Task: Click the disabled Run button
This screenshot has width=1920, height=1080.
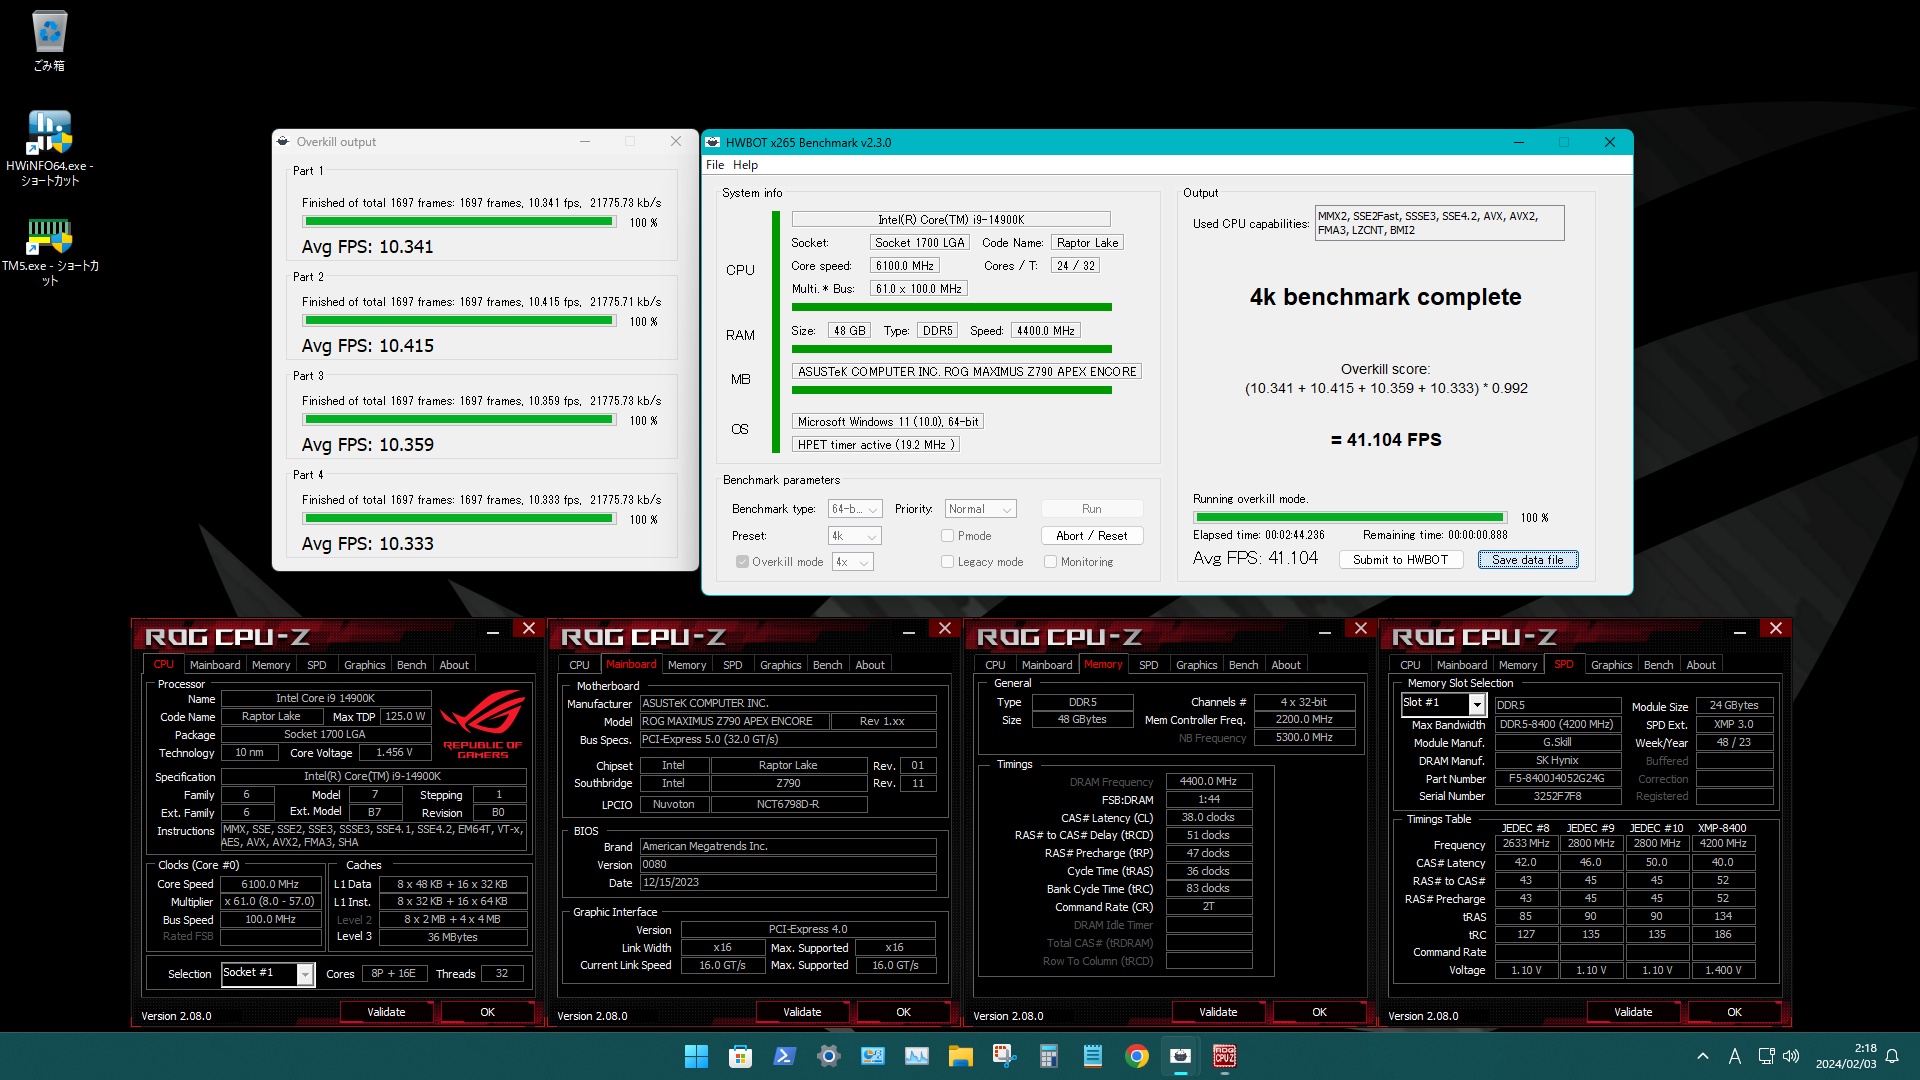Action: coord(1091,509)
